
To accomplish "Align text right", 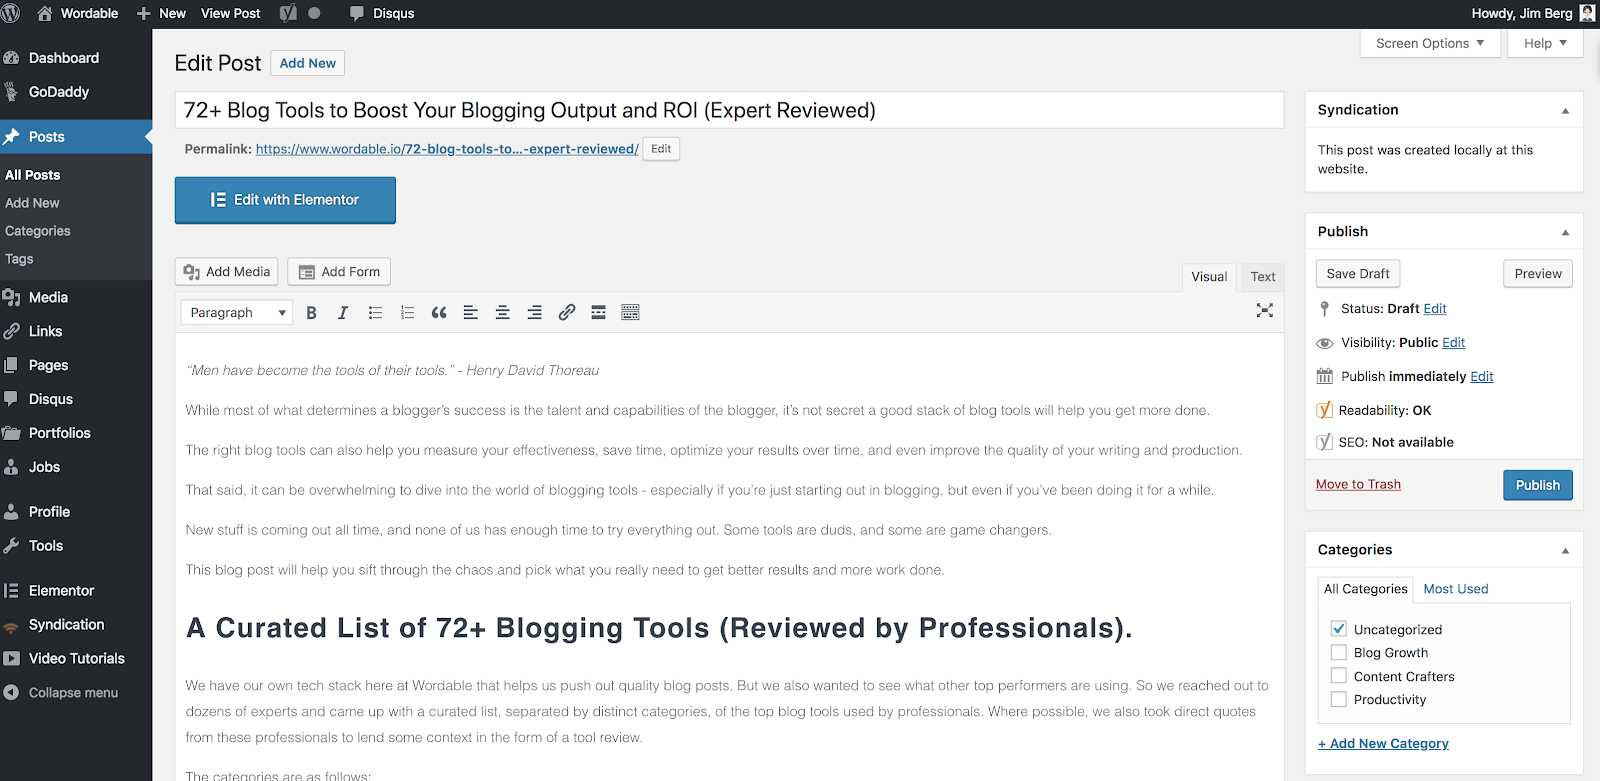I will pos(535,313).
